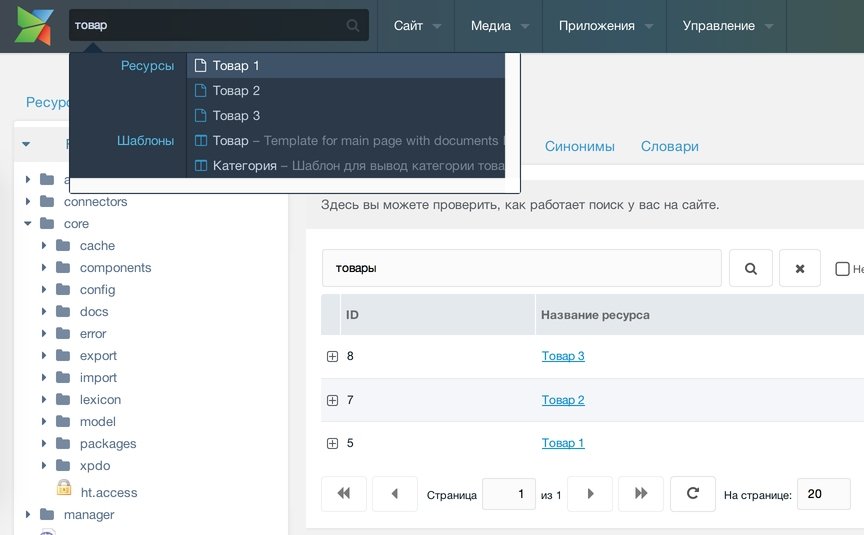Select Товар 3 in search suggestions
The width and height of the screenshot is (864, 535).
pos(346,115)
